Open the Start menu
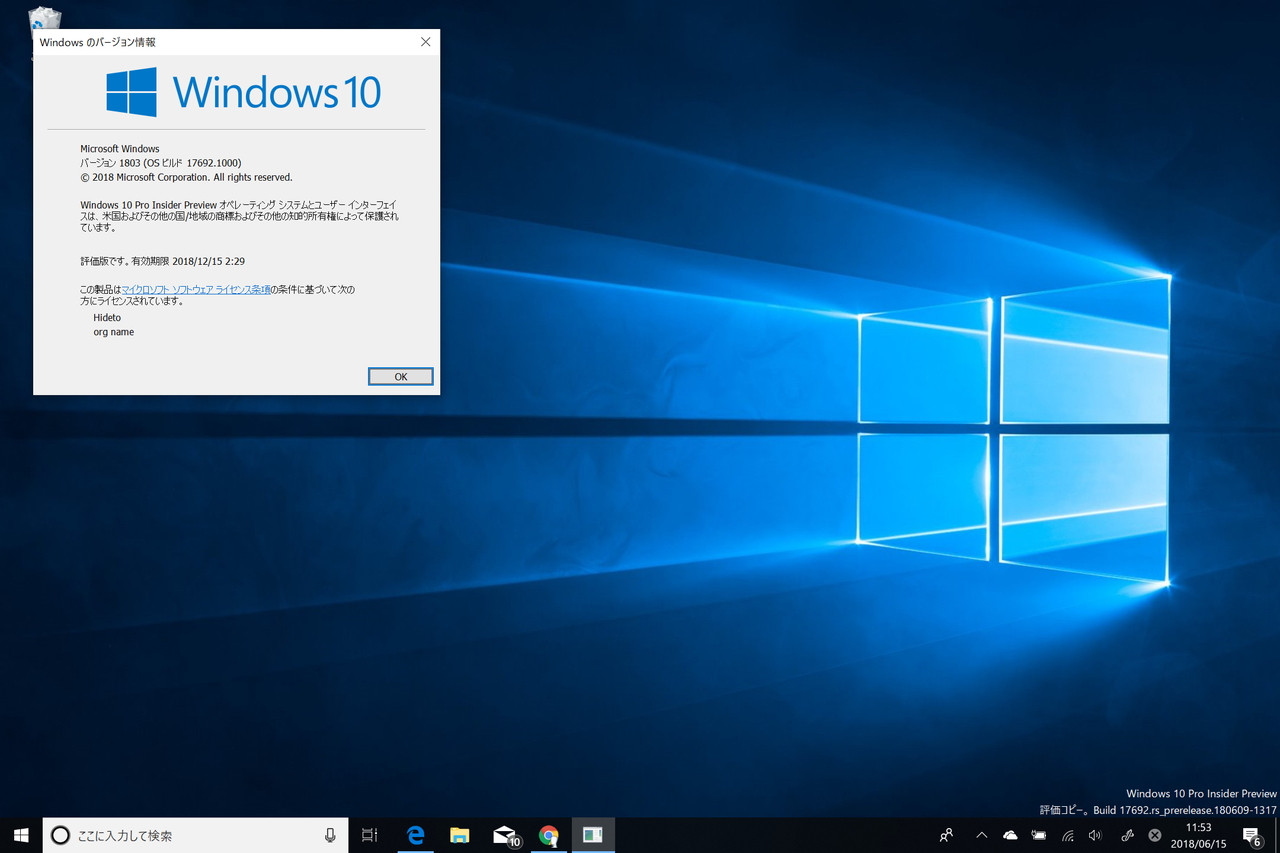Screen dimensions: 1280x853 pyautogui.click(x=20, y=835)
